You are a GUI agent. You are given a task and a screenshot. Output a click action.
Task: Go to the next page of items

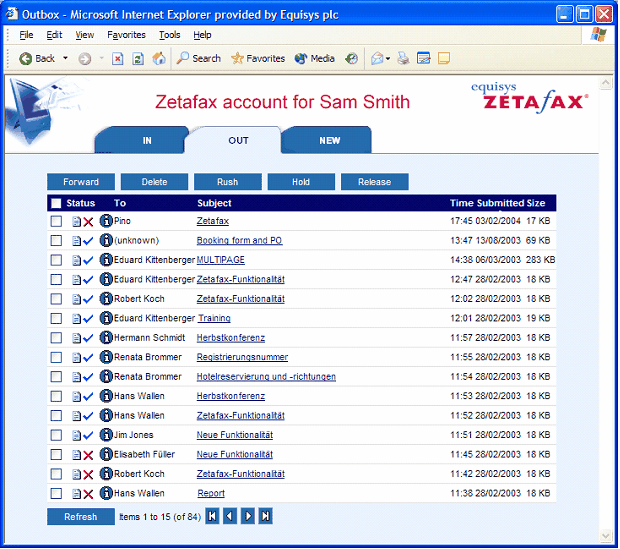pyautogui.click(x=248, y=517)
